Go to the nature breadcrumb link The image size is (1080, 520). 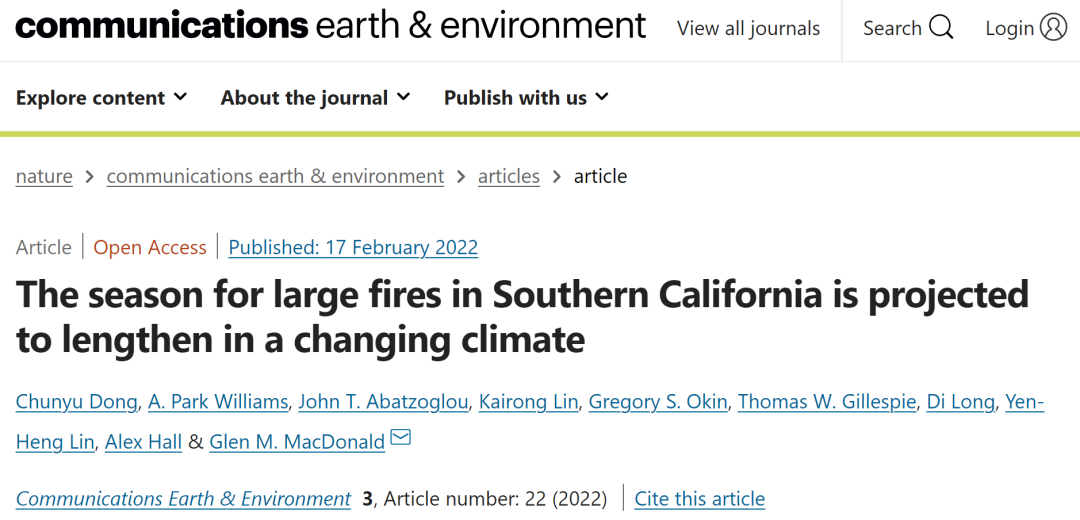[44, 176]
